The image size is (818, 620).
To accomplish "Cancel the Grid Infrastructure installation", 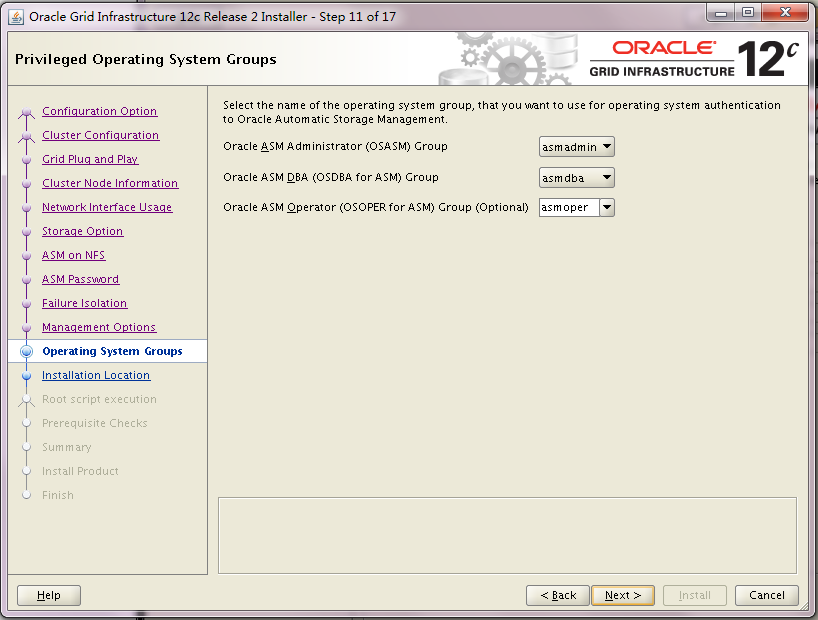I will click(x=767, y=595).
